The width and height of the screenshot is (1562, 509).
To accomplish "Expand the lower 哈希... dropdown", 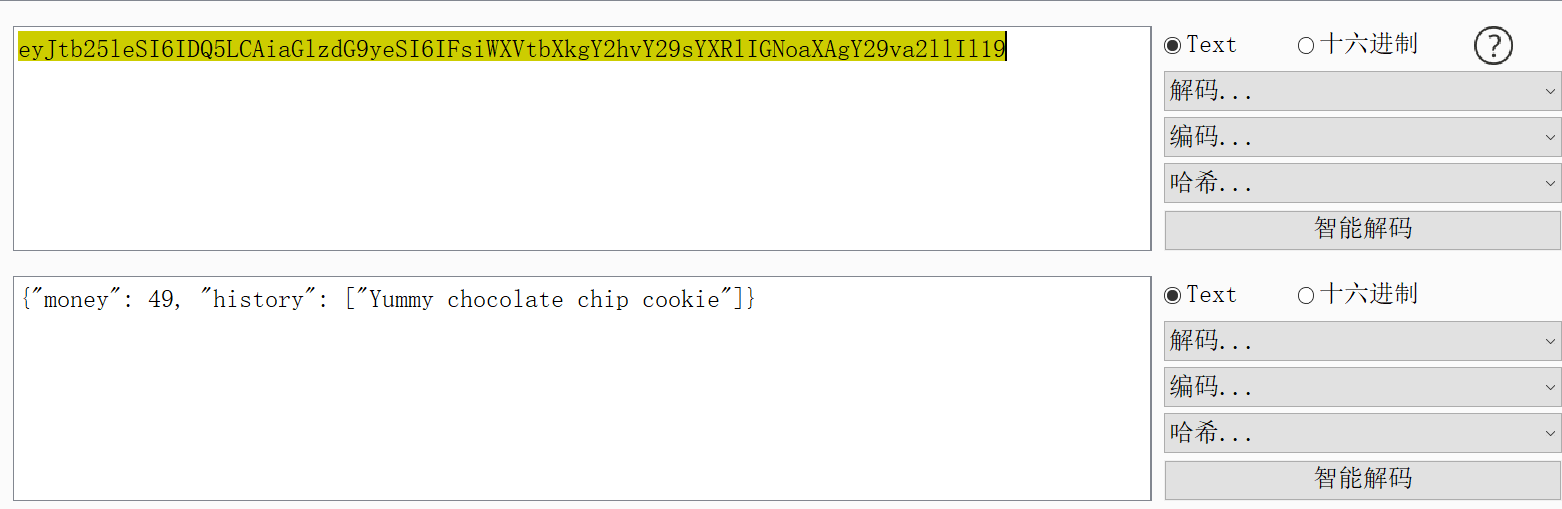I will click(1362, 433).
